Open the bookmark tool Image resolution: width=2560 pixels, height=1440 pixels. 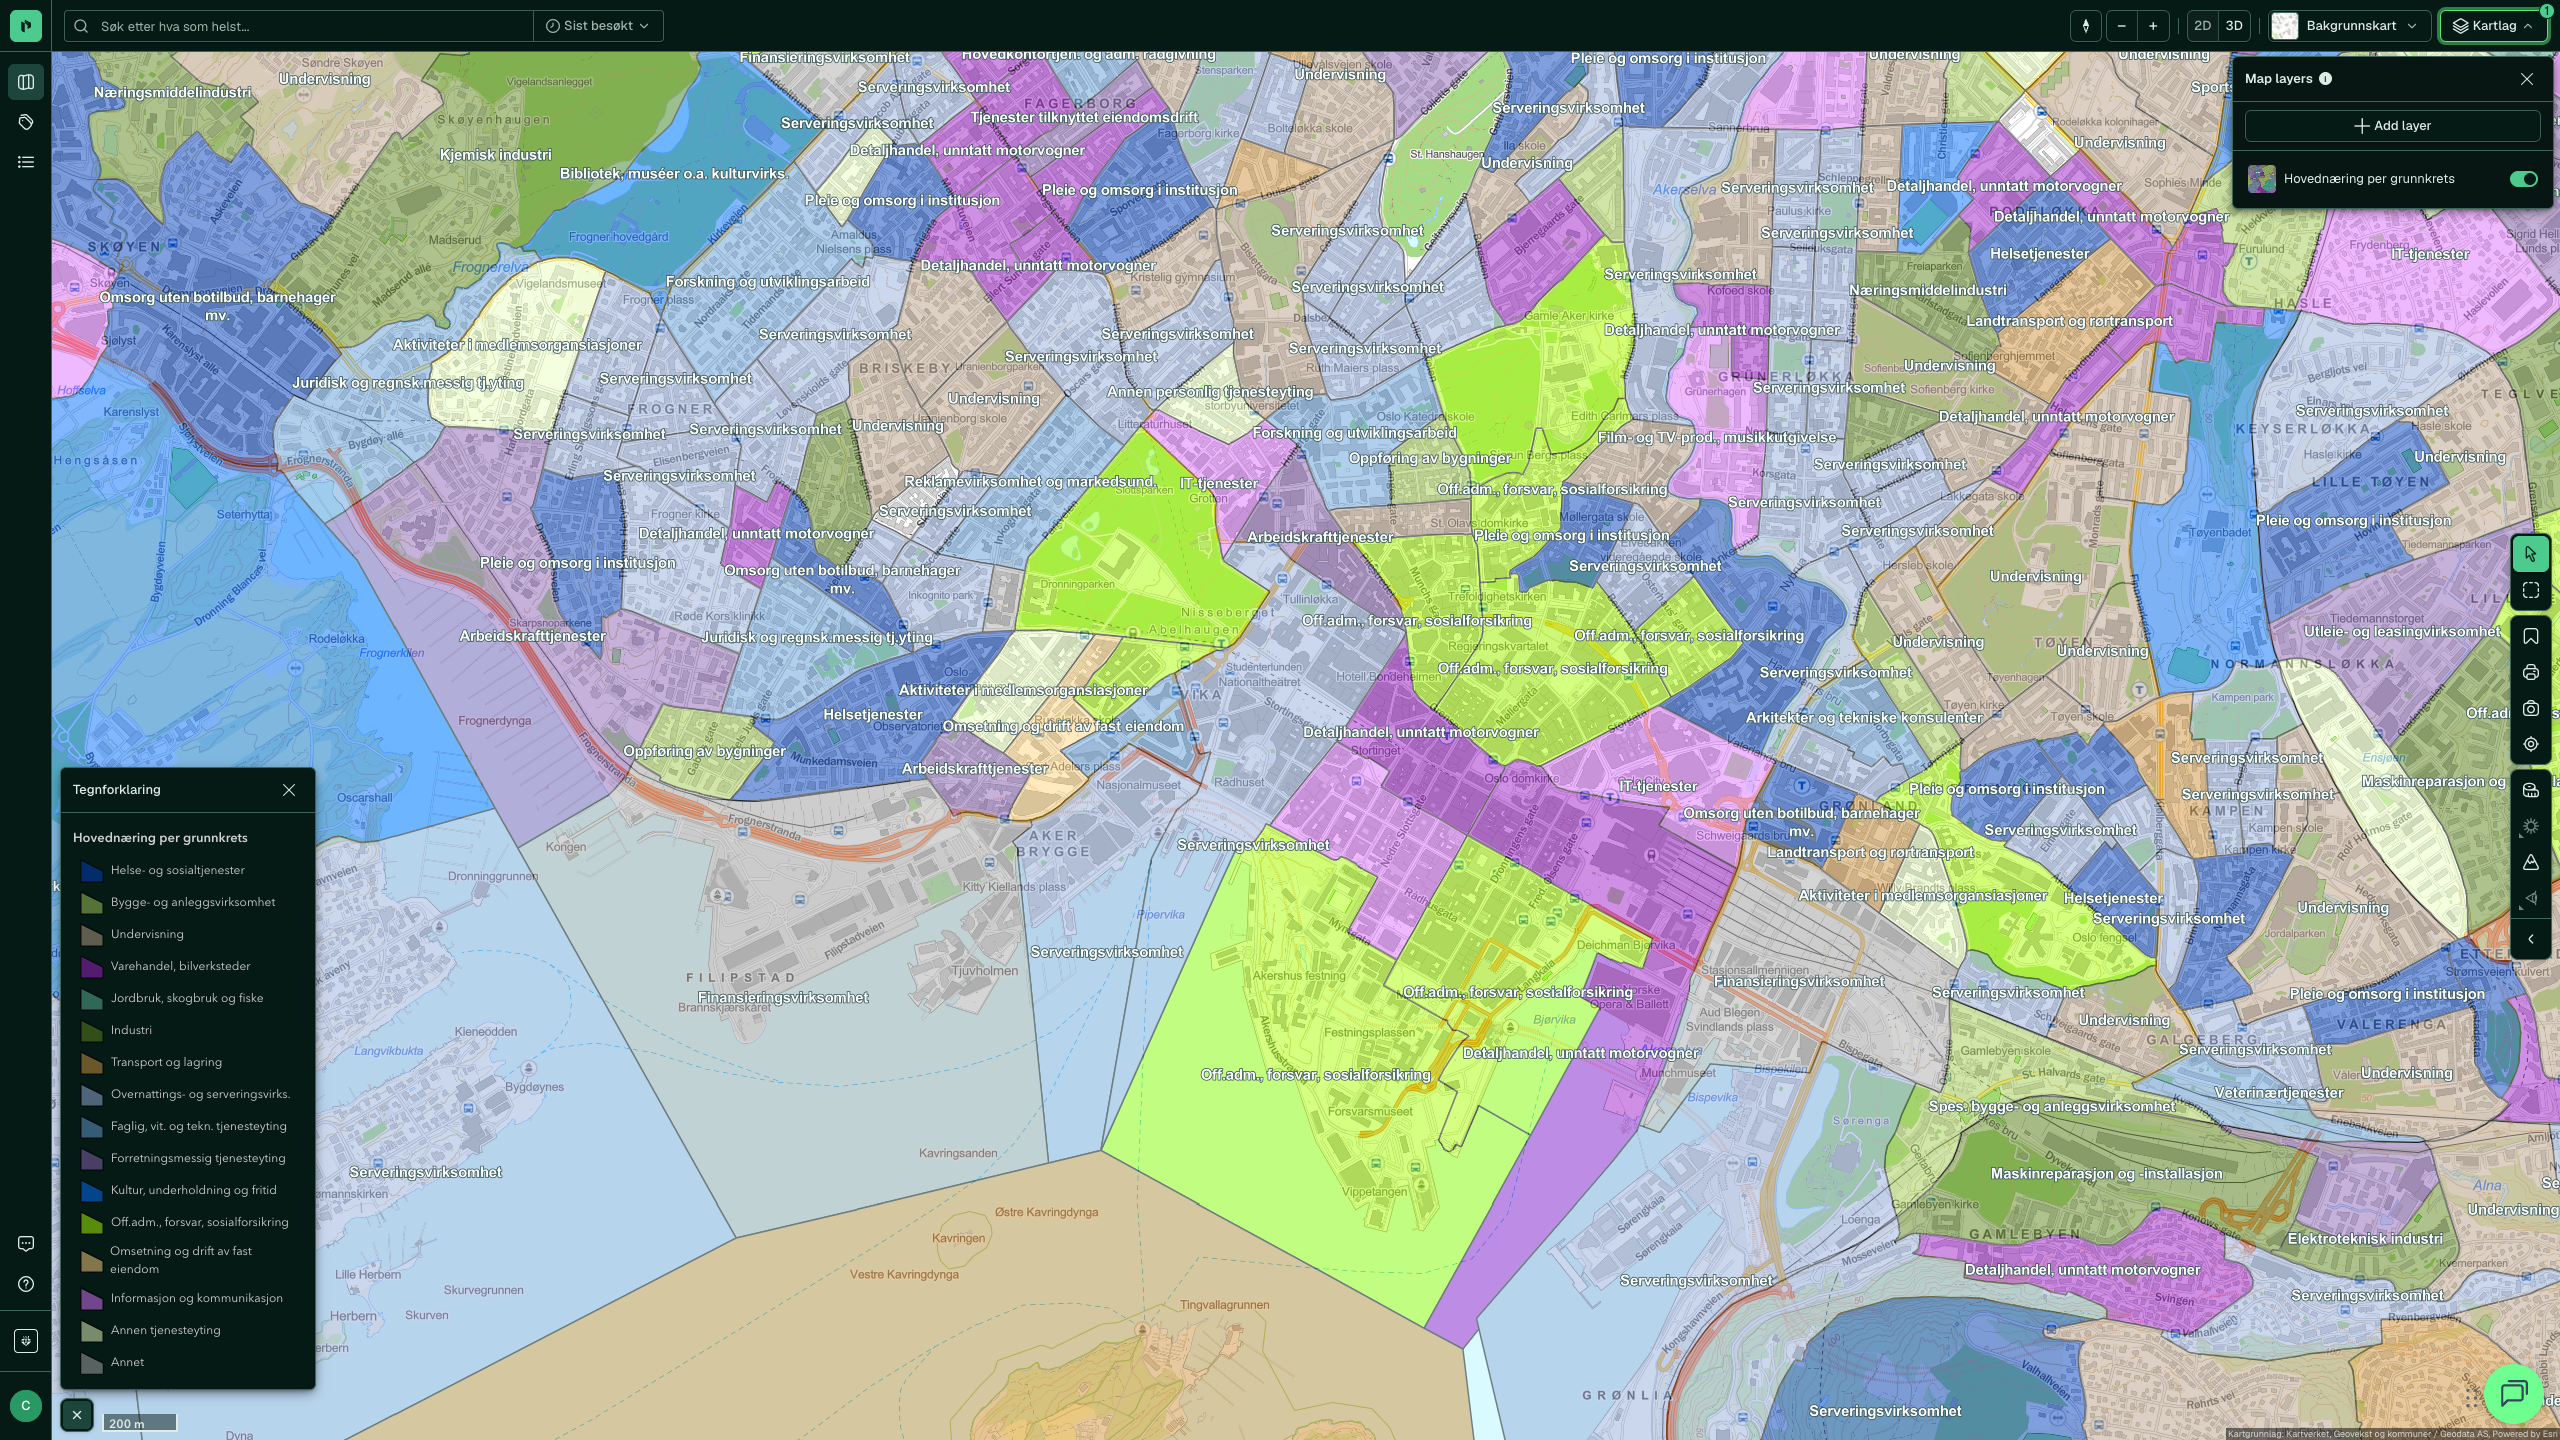tap(2531, 637)
